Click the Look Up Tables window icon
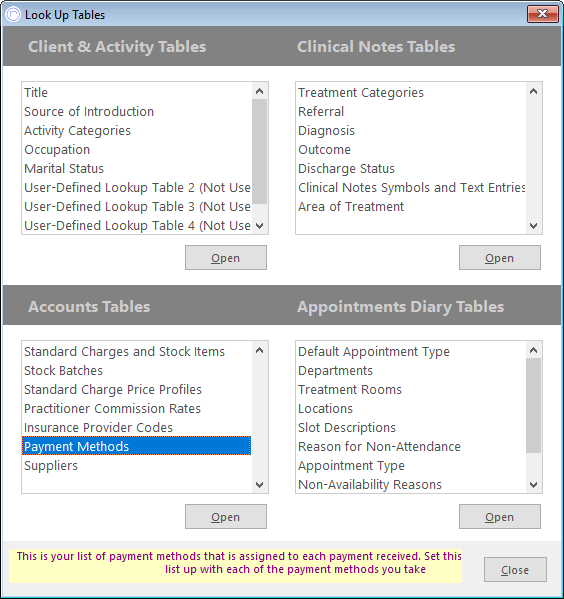Image resolution: width=564 pixels, height=599 pixels. coord(13,15)
